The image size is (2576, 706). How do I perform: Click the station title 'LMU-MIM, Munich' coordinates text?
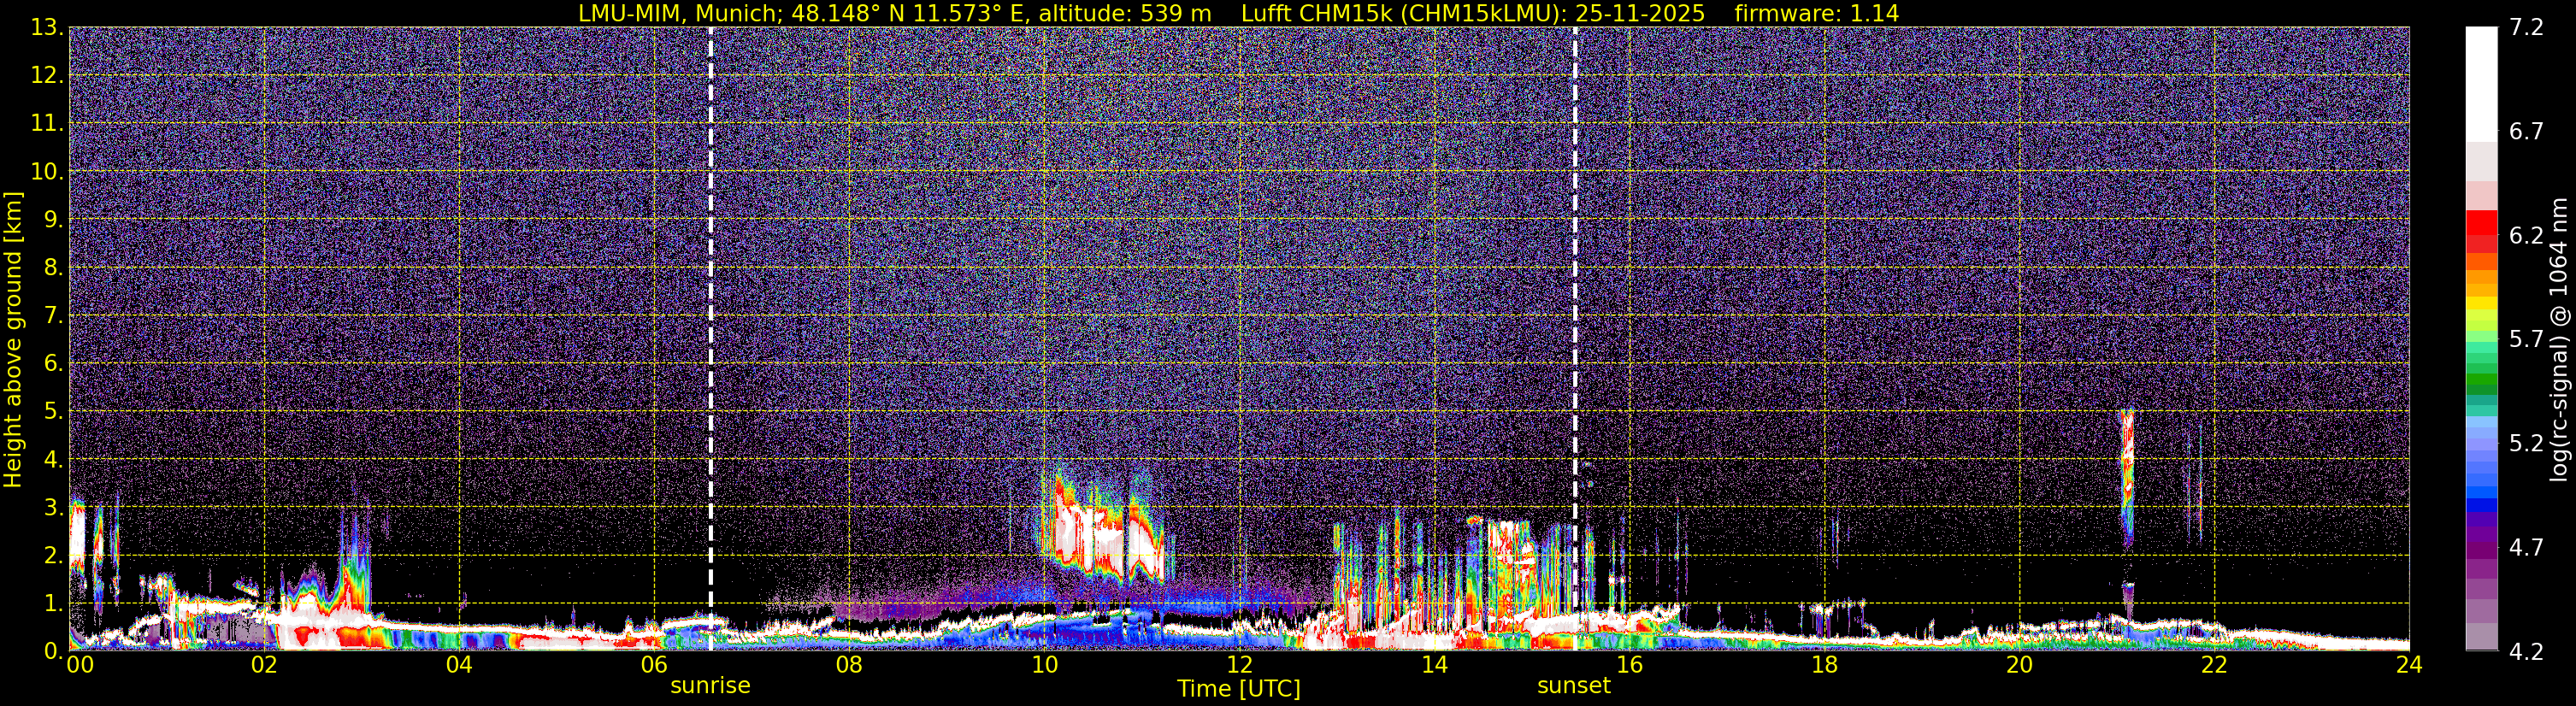(x=894, y=13)
